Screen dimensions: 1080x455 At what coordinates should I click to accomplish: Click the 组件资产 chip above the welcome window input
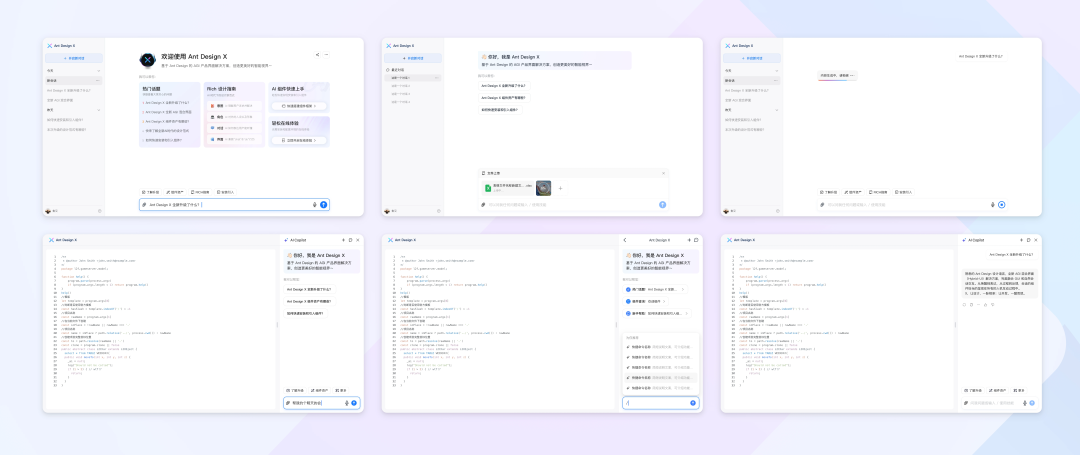175,192
